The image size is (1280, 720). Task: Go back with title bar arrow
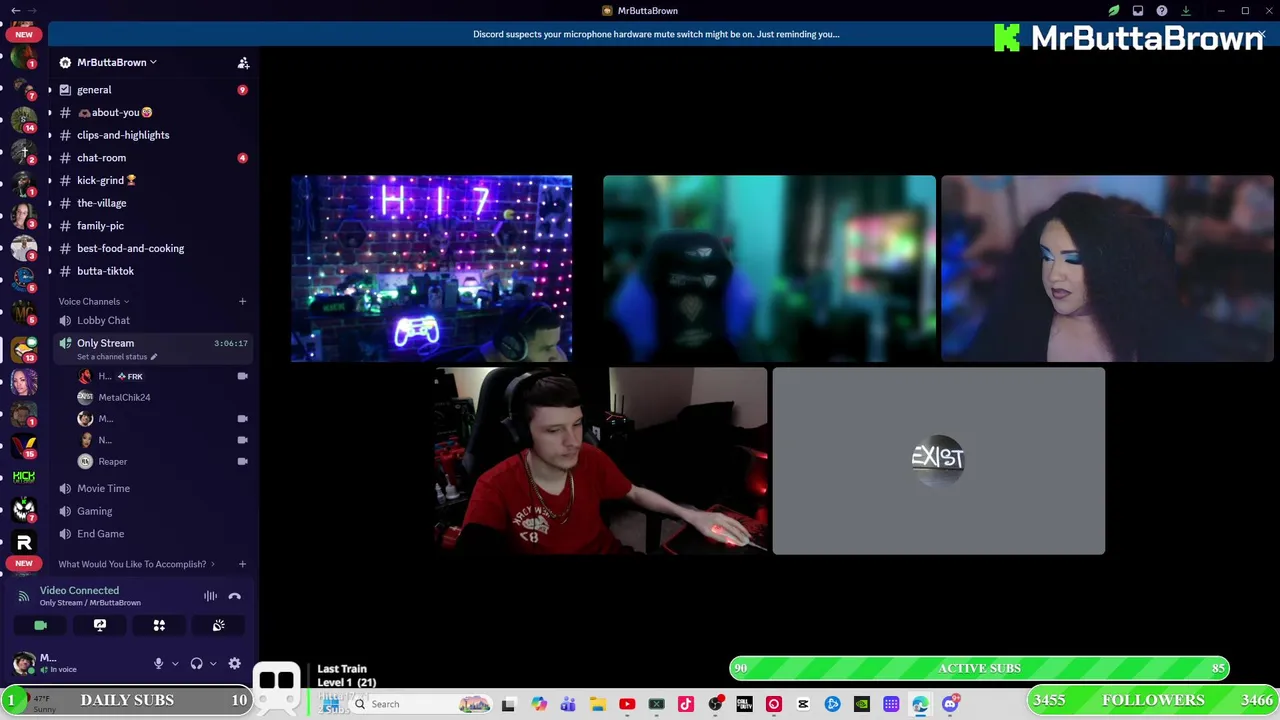16,11
